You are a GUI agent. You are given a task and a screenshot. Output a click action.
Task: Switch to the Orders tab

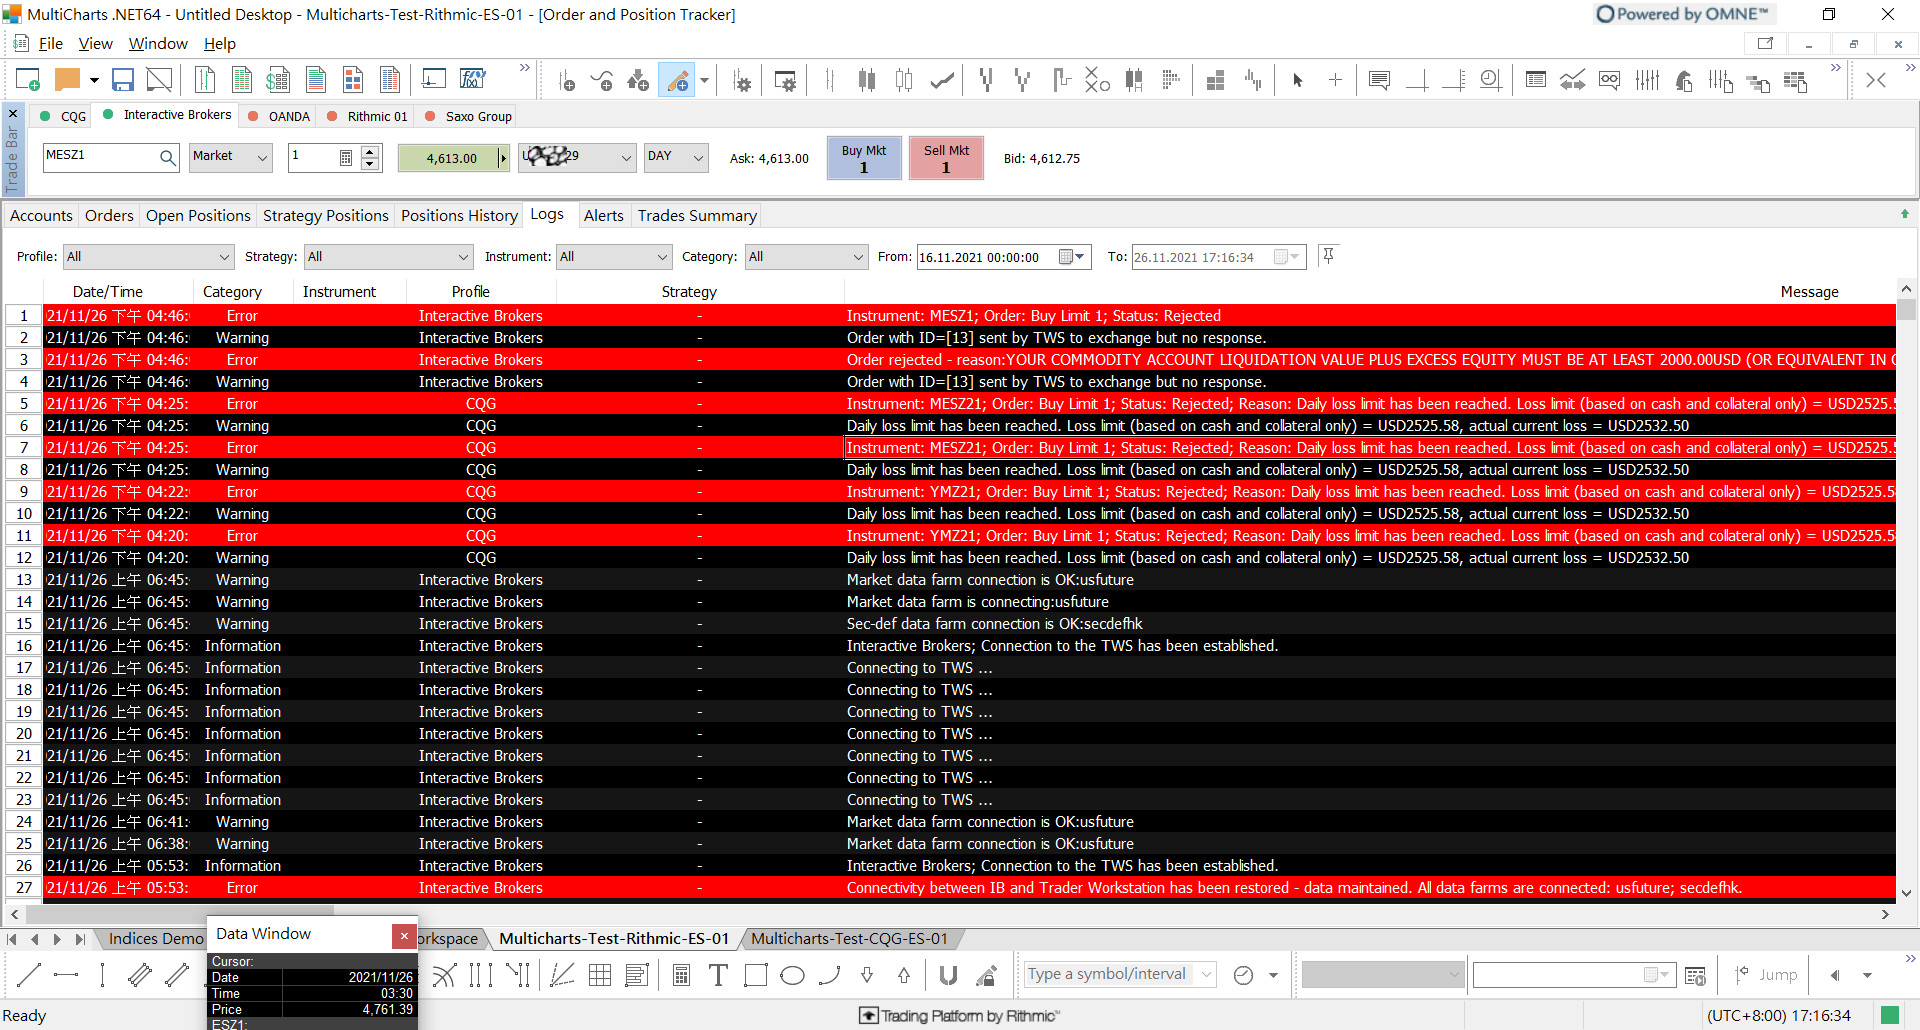[109, 216]
